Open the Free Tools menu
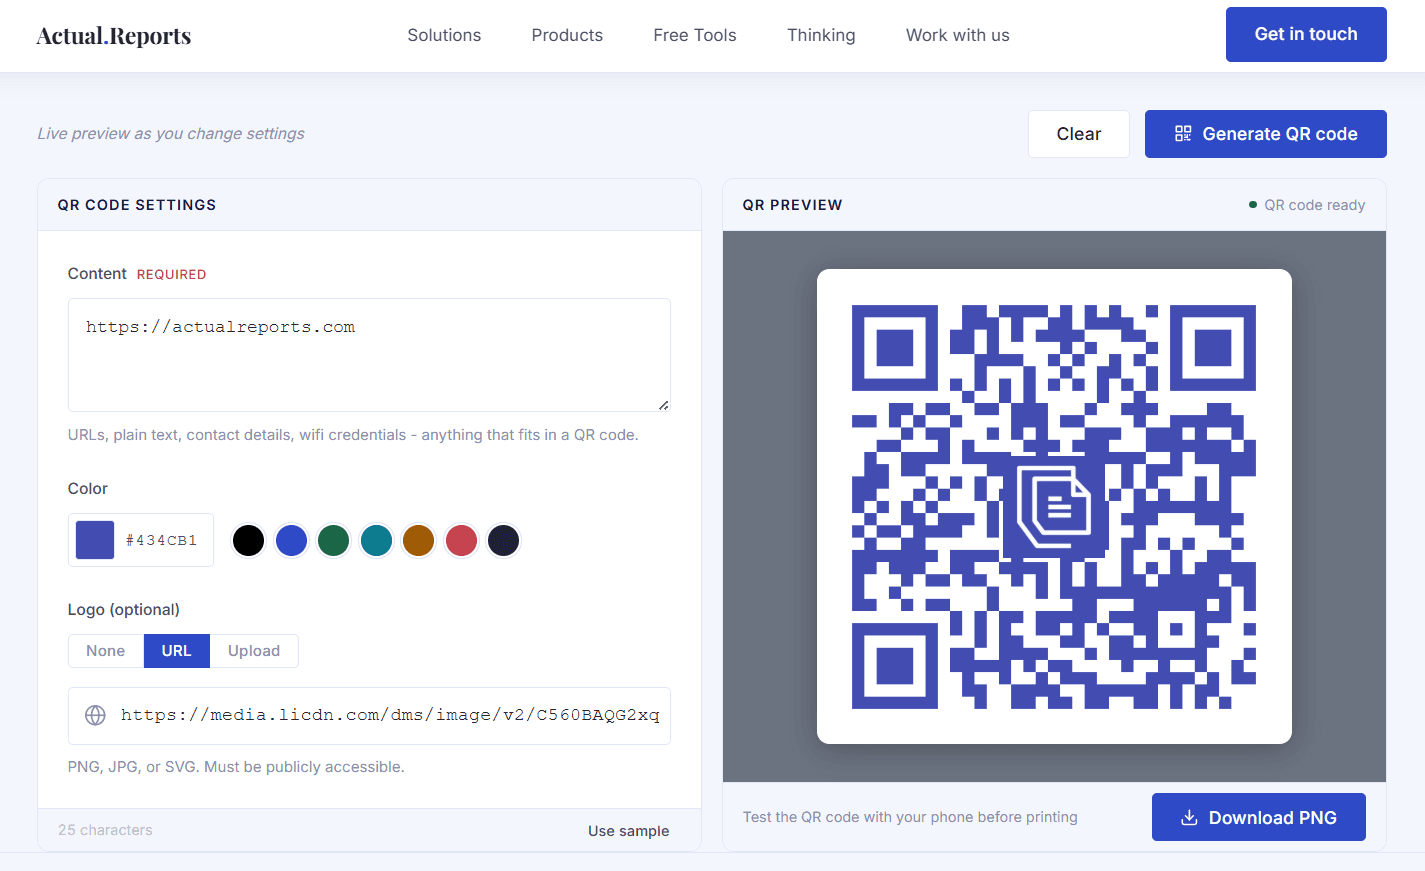 click(695, 35)
